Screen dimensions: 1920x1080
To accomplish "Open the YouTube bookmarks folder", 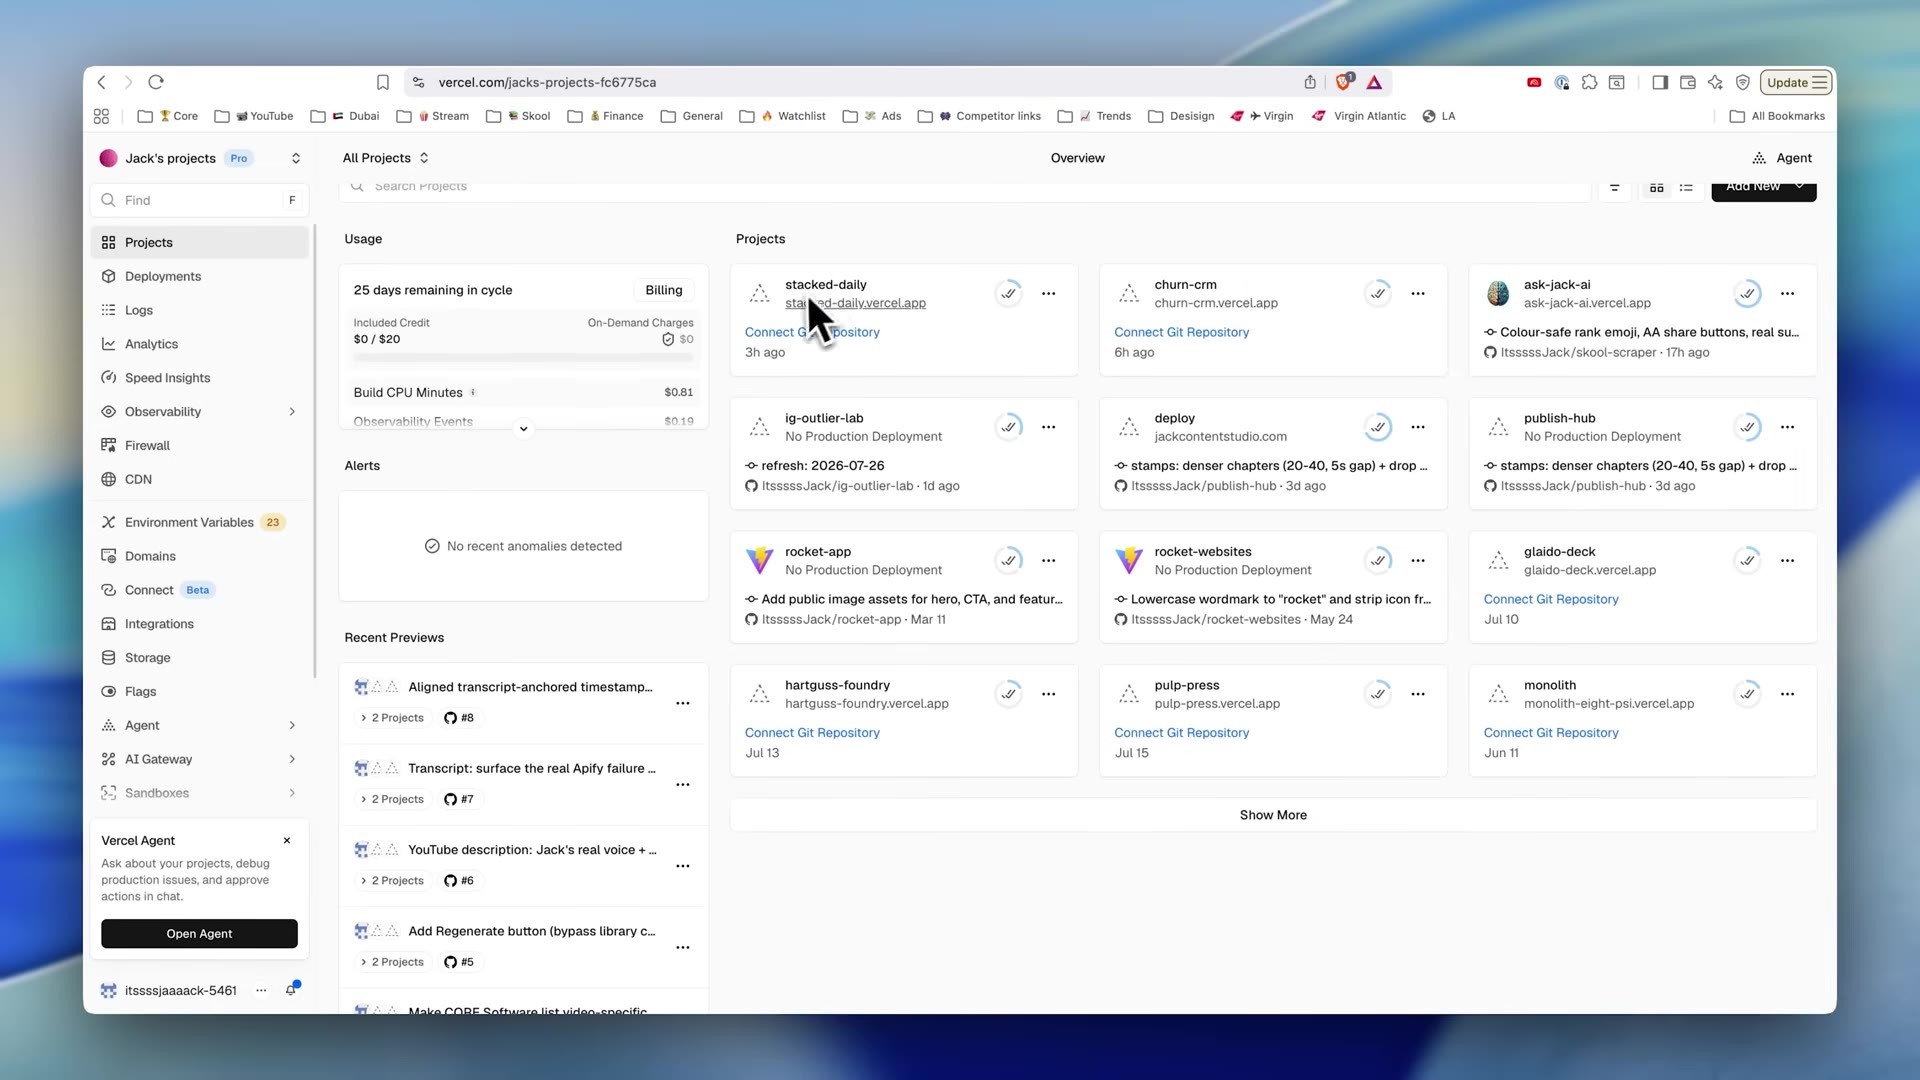I will [254, 116].
